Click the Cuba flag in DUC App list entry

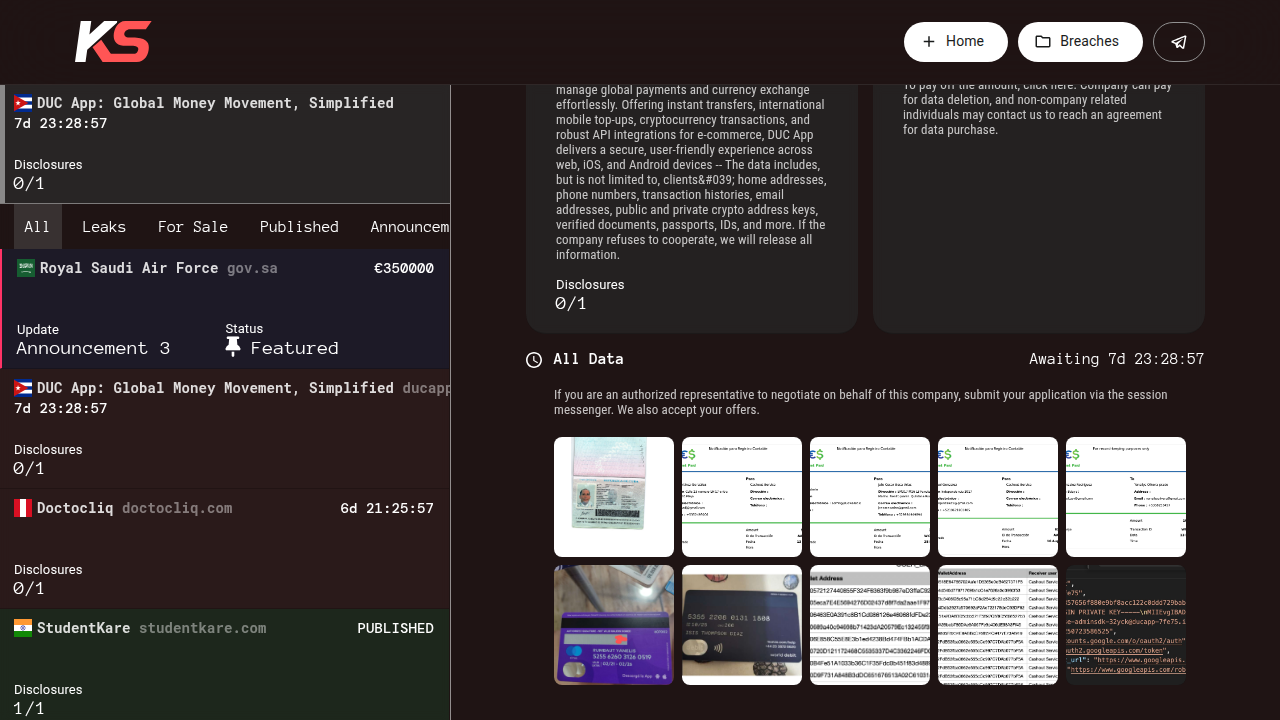[23, 388]
